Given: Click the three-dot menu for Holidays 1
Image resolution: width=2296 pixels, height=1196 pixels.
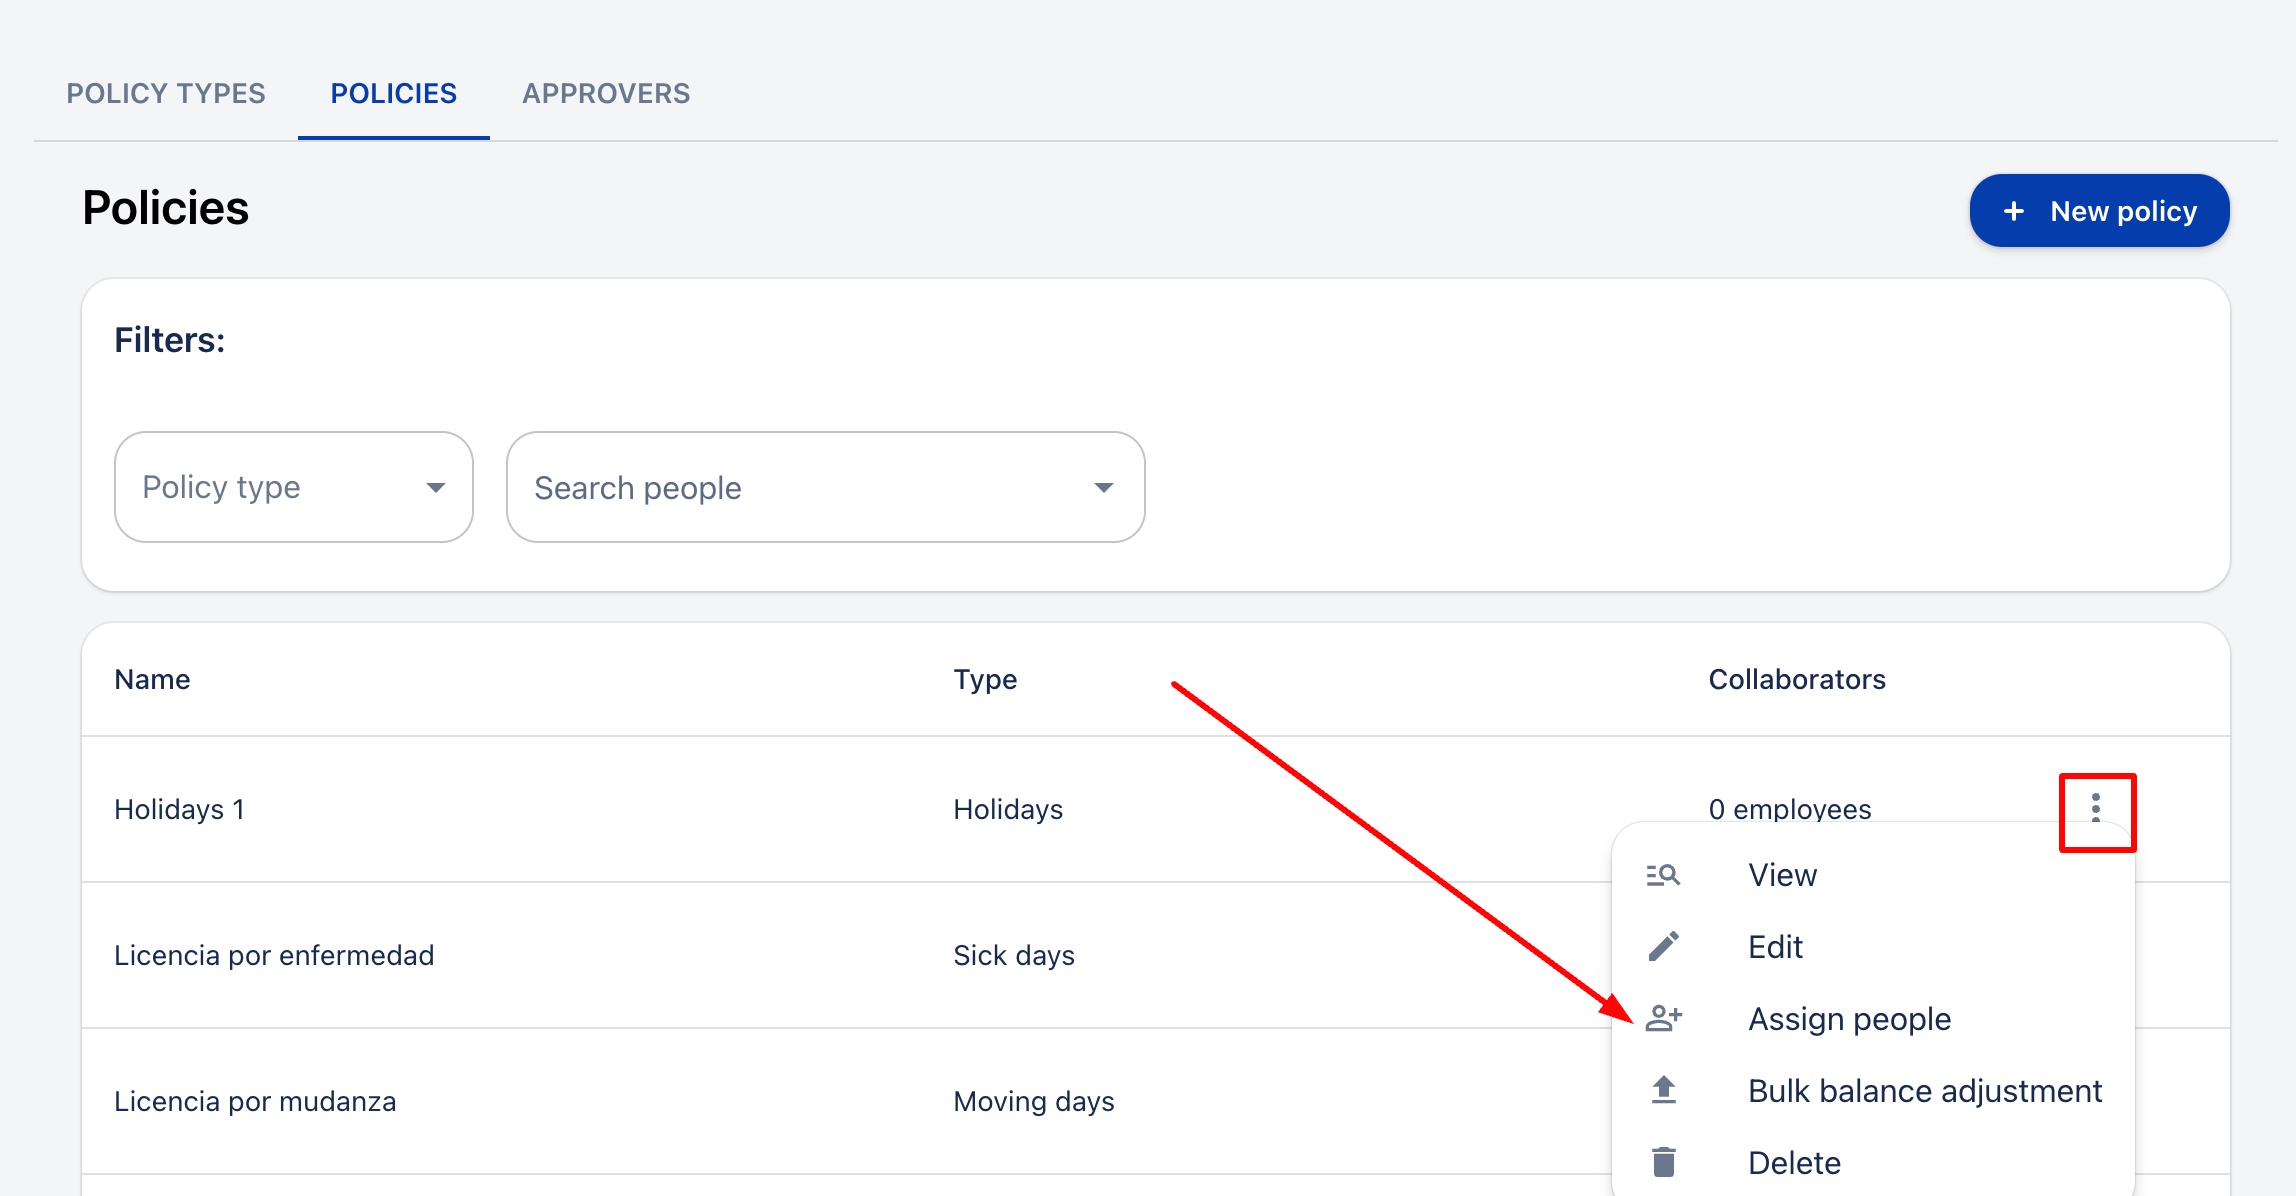Looking at the screenshot, I should coord(2096,808).
